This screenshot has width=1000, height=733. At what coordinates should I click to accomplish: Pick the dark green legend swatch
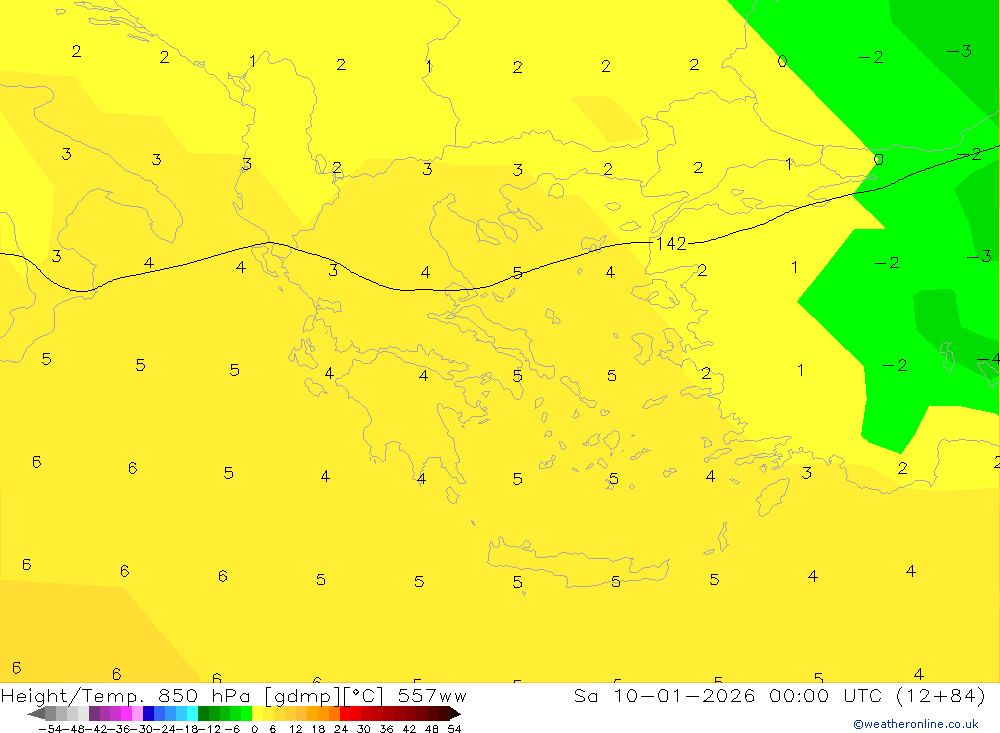click(203, 714)
